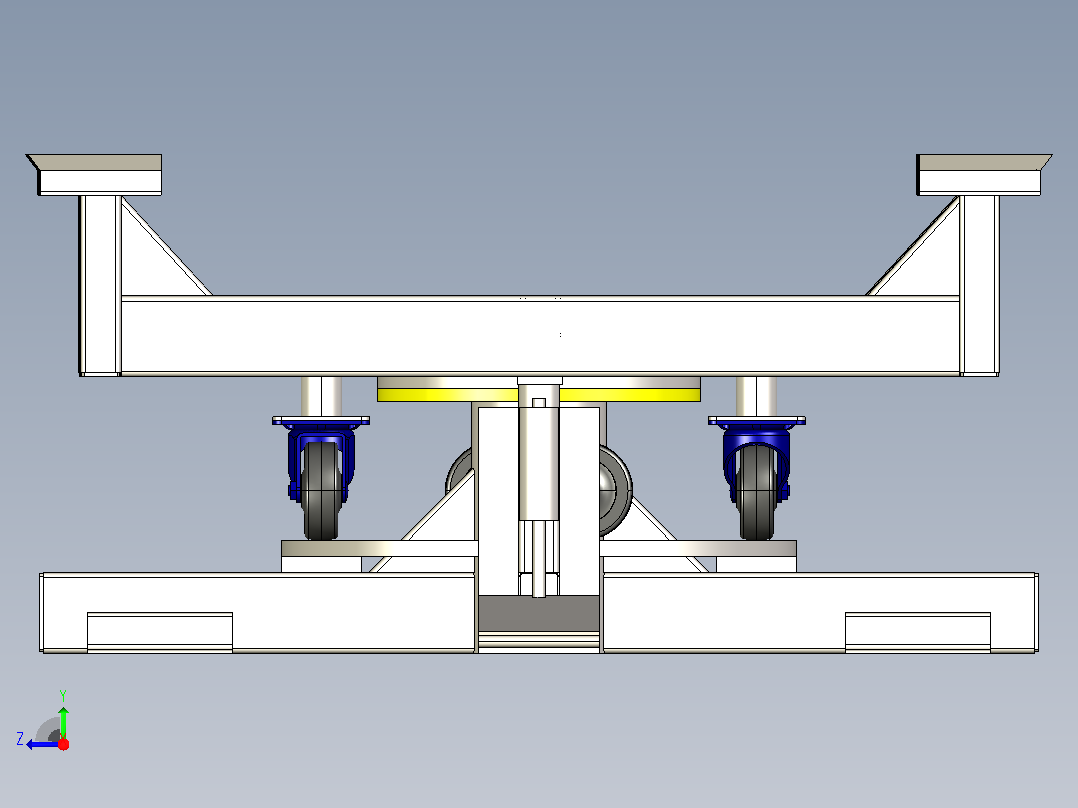Click the blue Z axis arrow of the triad
Viewport: 1078px width, 808px height.
(x=41, y=744)
